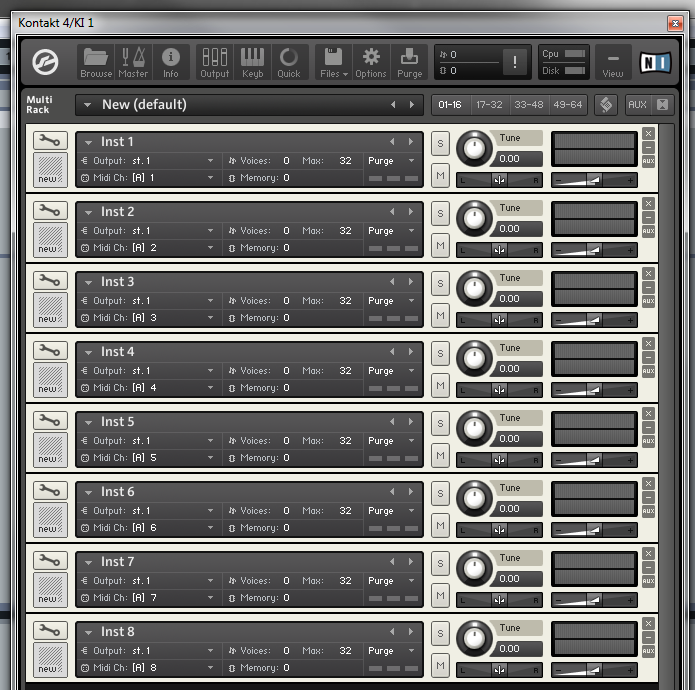Remove Inst 1 with its X button
Screen dimensions: 695x690
648,133
